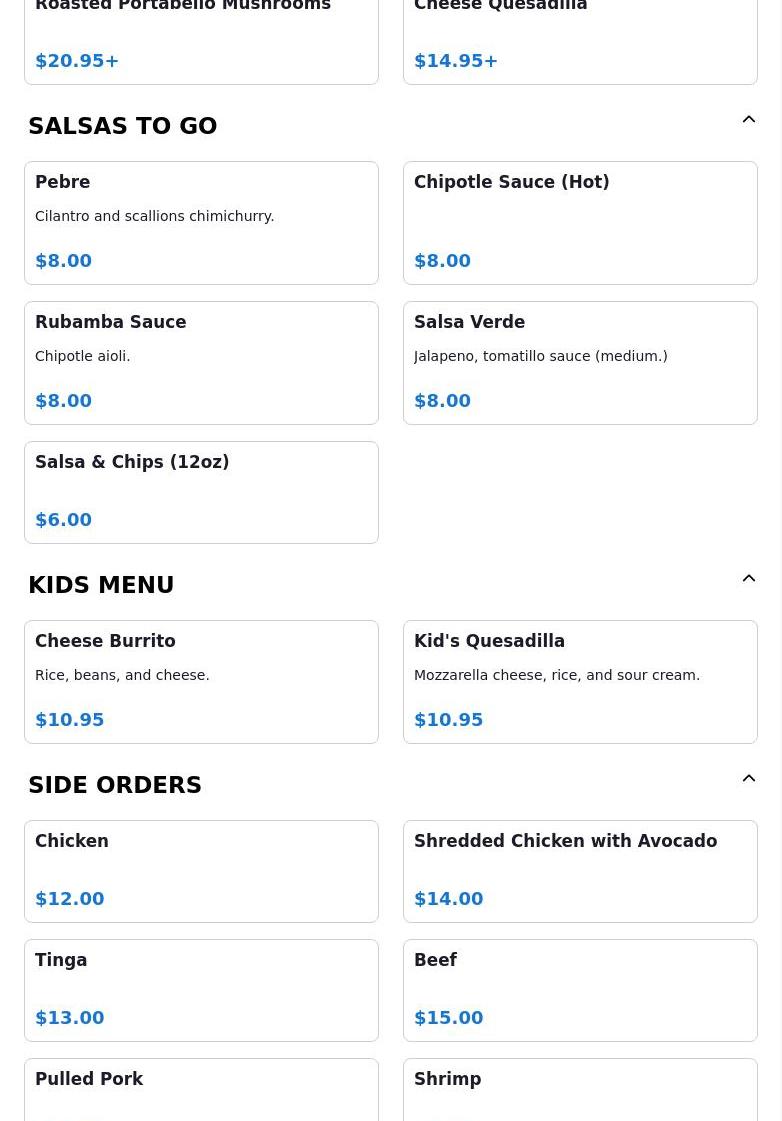Image resolution: width=782 pixels, height=1121 pixels.
Task: Collapse the Side Orders section
Action: [748, 779]
